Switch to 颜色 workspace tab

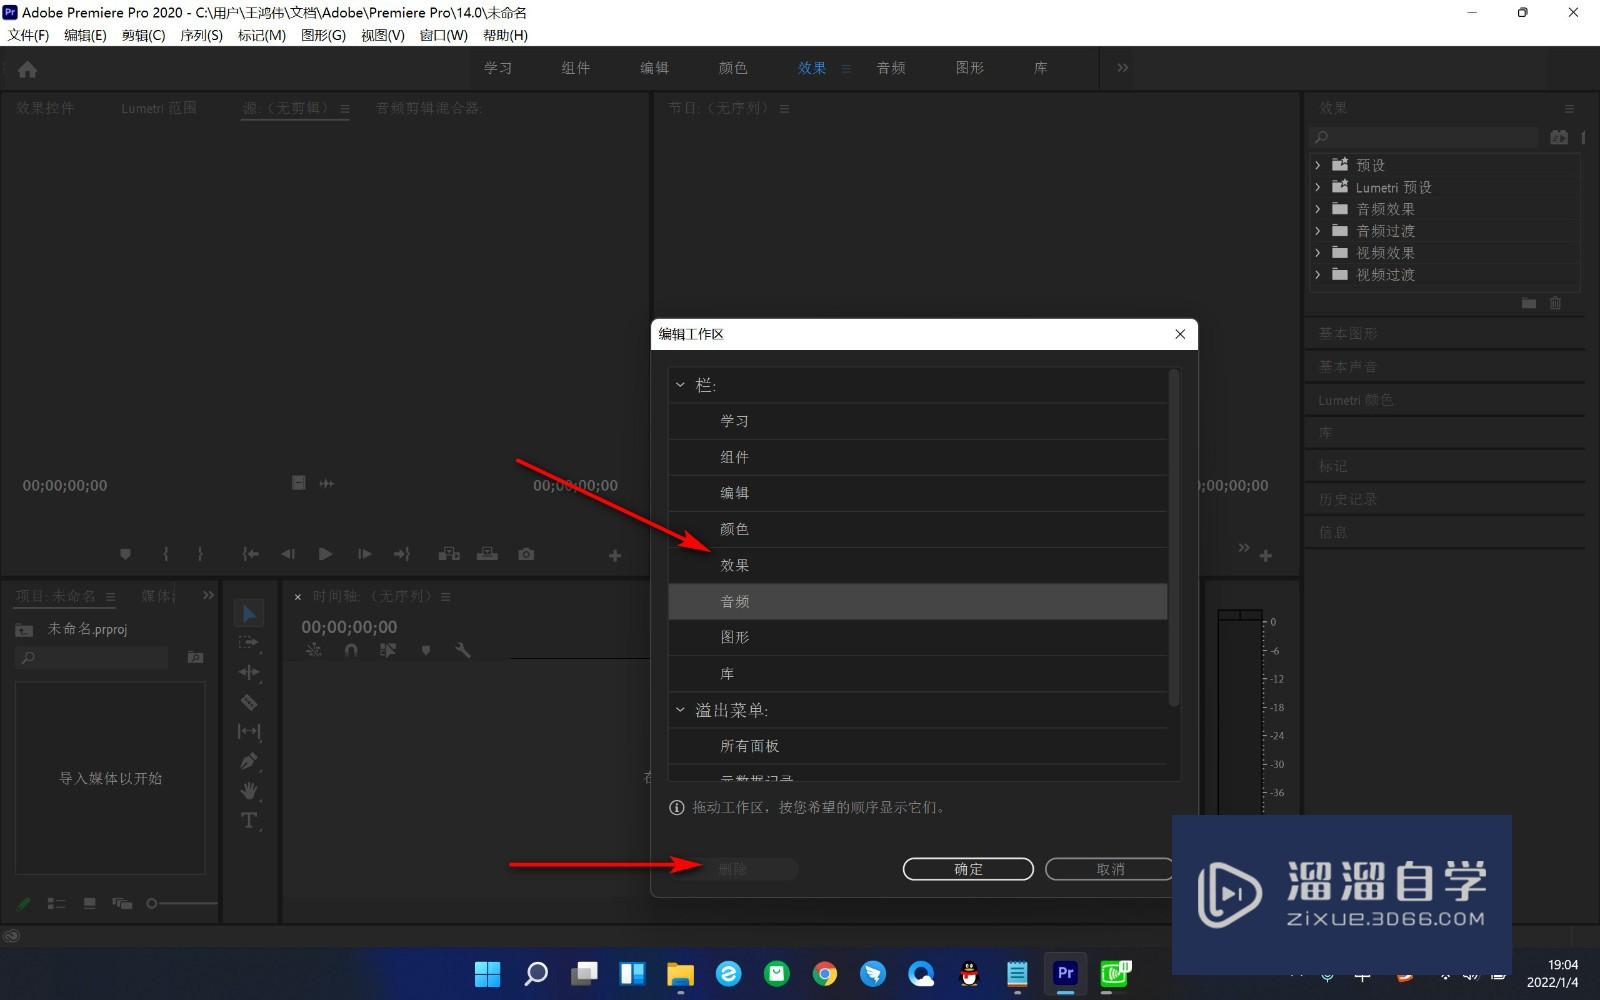tap(733, 68)
